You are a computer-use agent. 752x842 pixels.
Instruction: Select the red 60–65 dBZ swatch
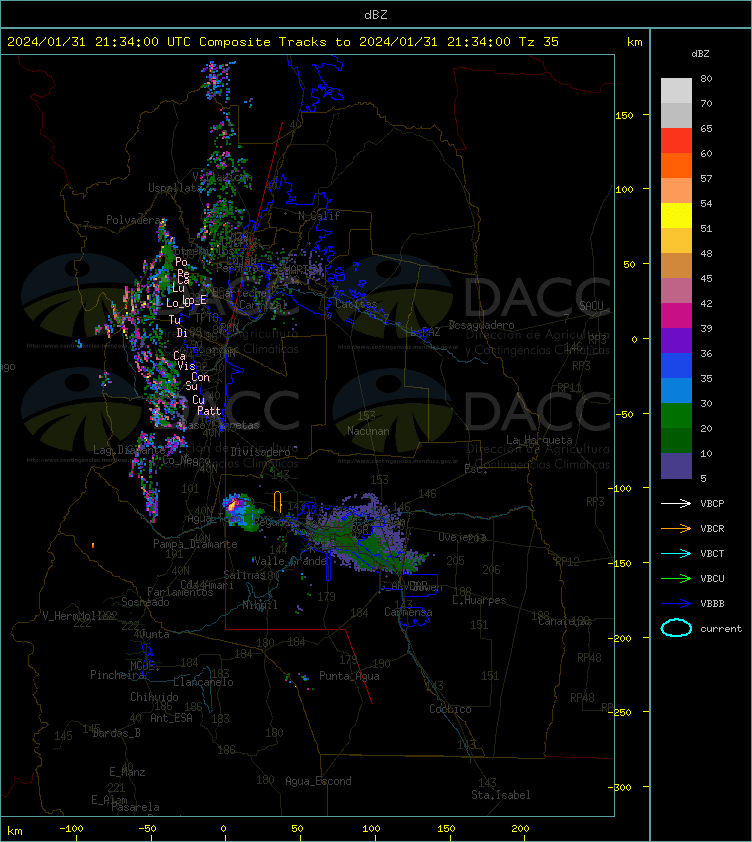coord(676,141)
